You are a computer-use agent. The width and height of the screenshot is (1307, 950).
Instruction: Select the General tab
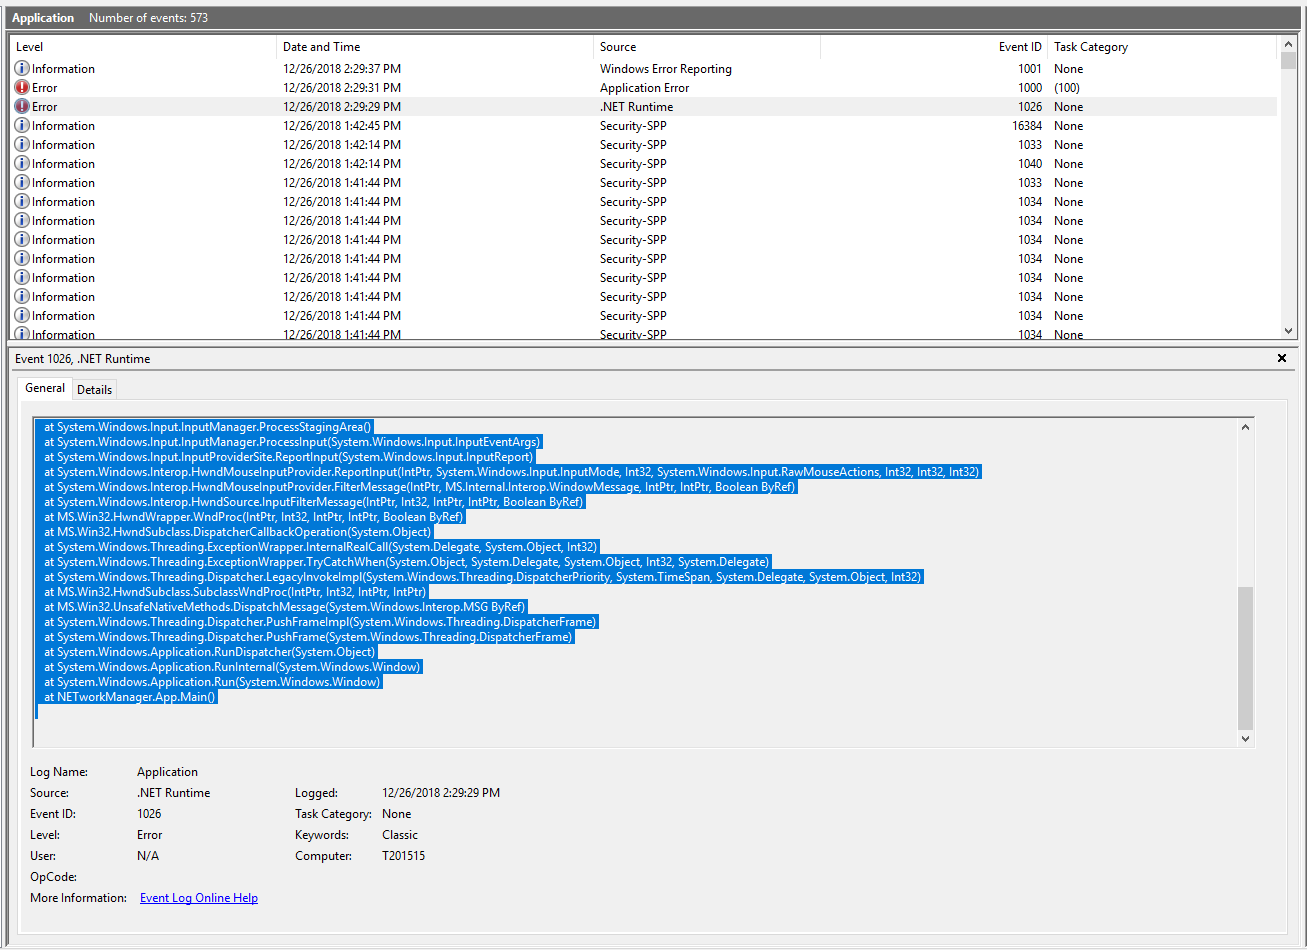(45, 388)
